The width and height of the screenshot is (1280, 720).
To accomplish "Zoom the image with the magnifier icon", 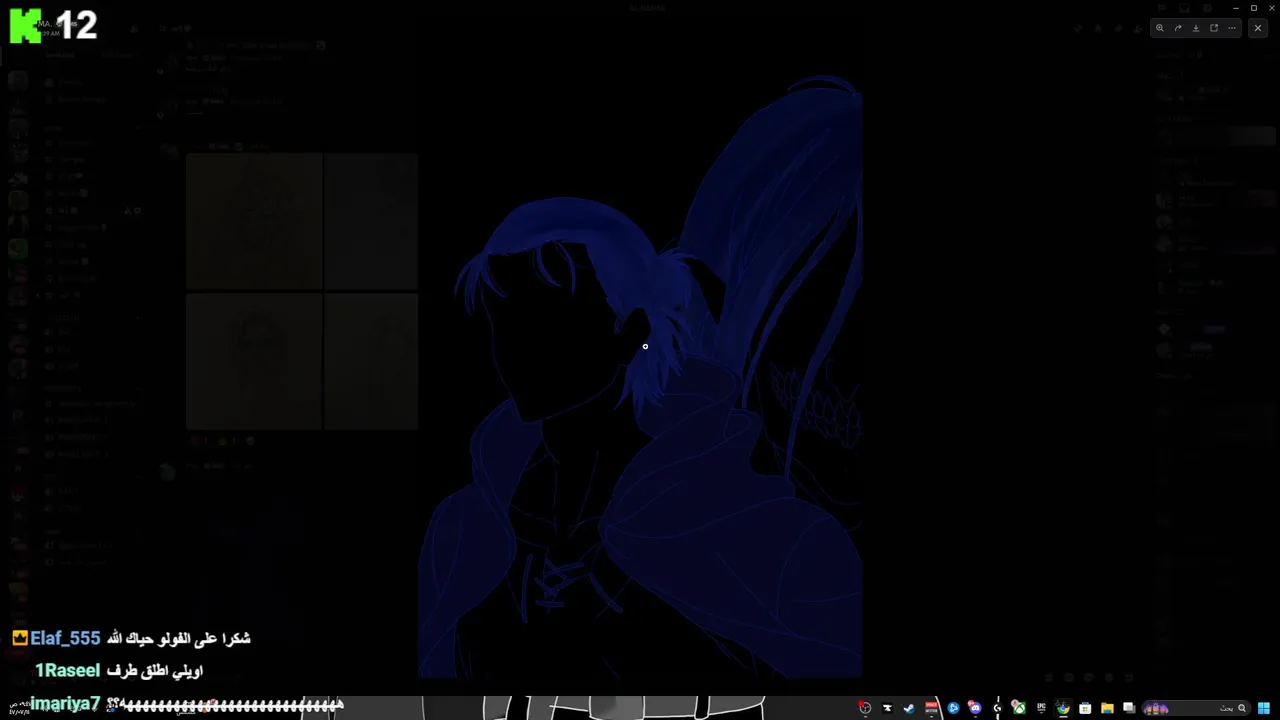I will pyautogui.click(x=1160, y=28).
